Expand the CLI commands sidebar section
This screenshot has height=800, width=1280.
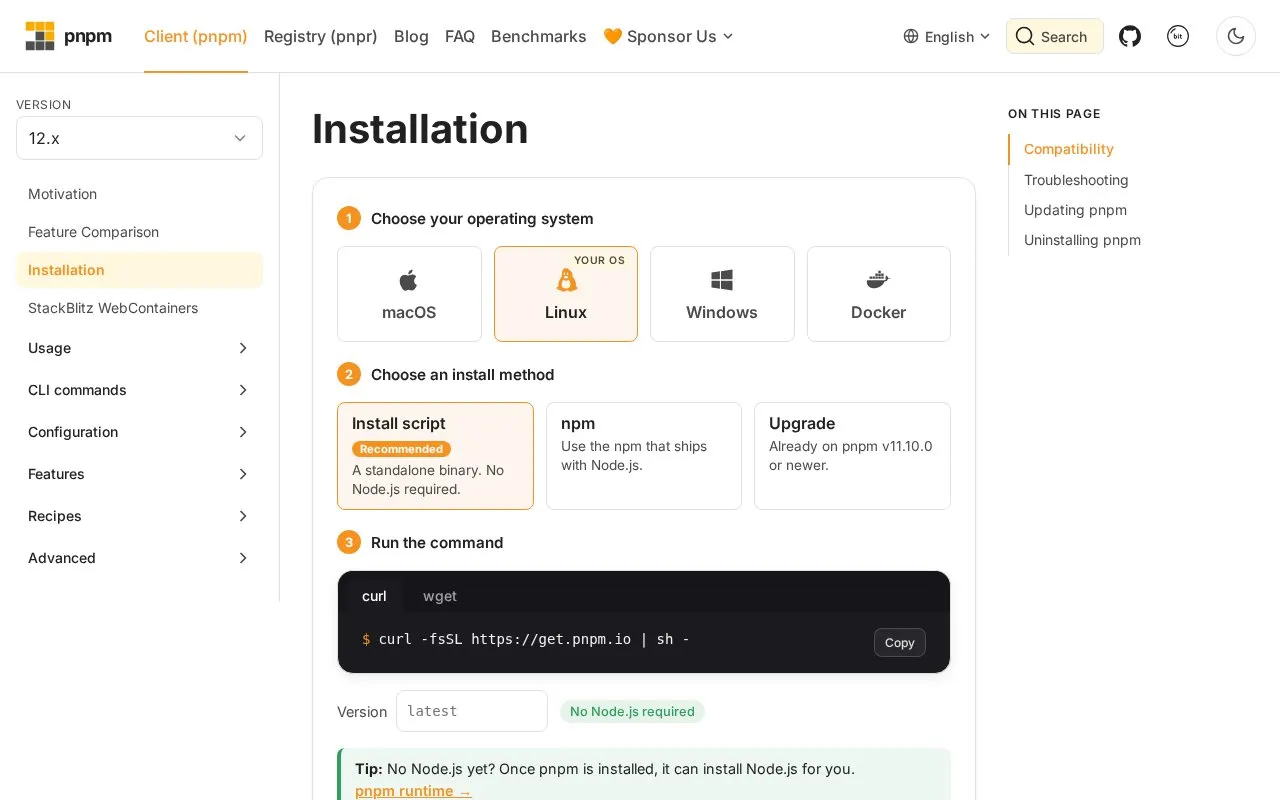pyautogui.click(x=139, y=390)
